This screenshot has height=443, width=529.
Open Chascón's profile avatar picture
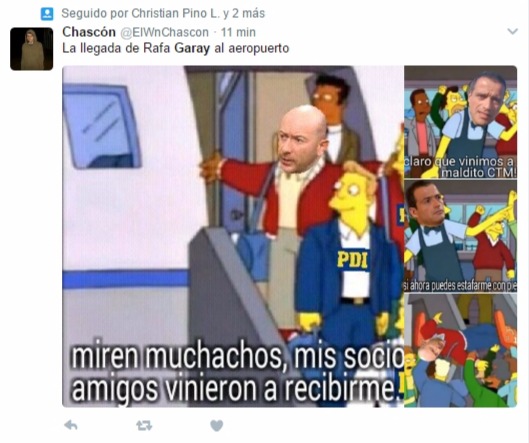(x=31, y=49)
